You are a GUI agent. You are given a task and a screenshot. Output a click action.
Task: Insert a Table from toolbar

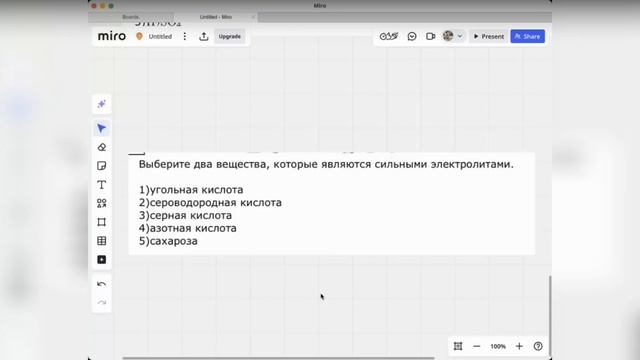point(102,241)
